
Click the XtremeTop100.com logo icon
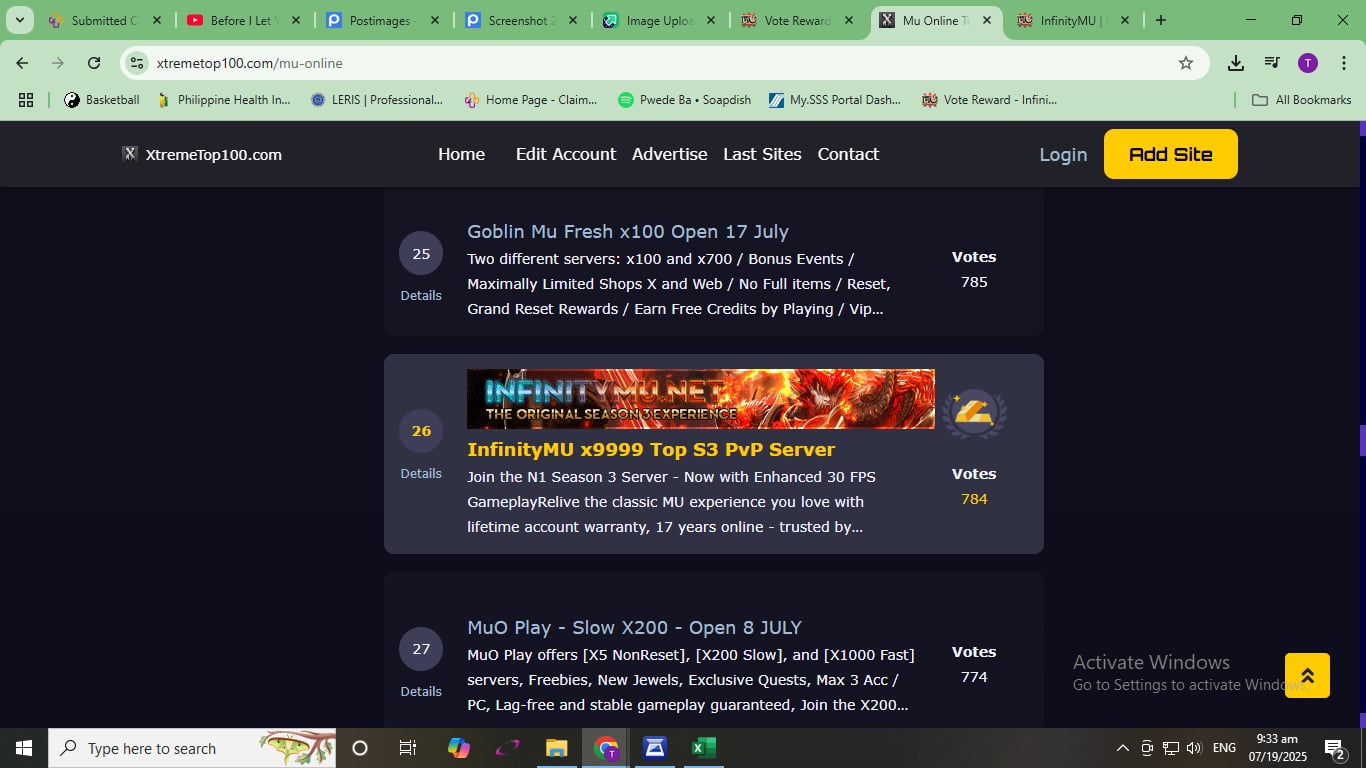click(130, 154)
